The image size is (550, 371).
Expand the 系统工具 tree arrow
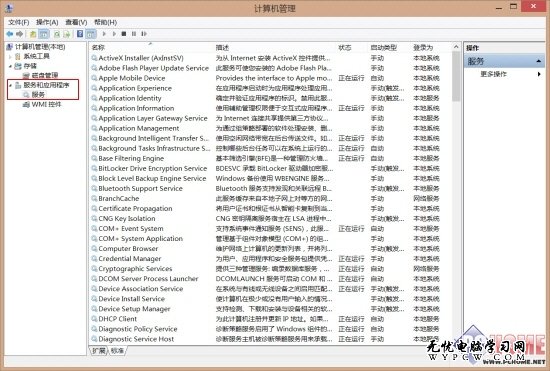tap(10, 56)
